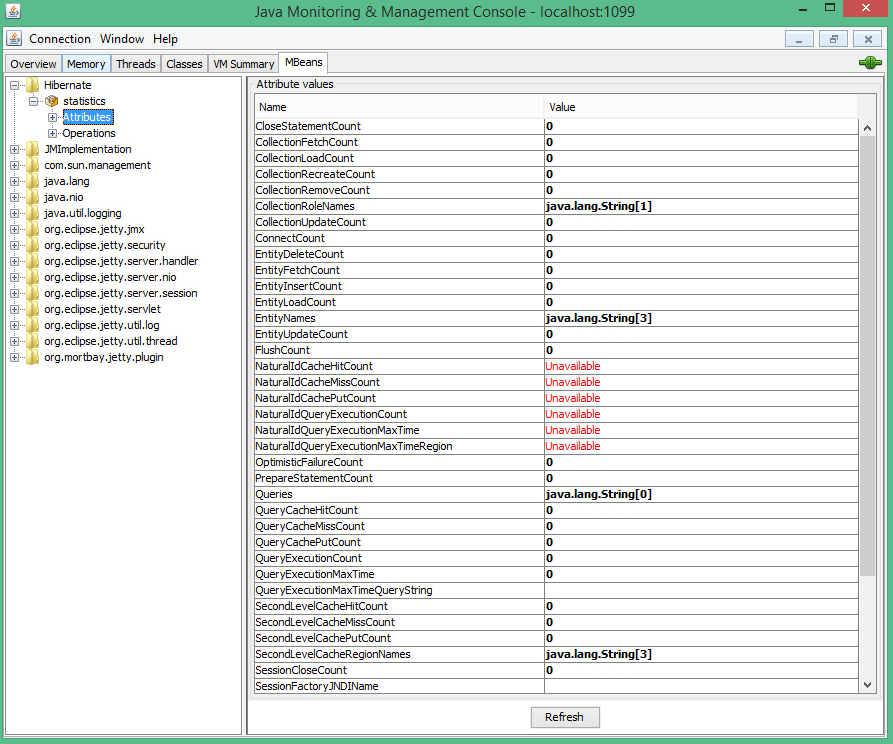893x744 pixels.
Task: Click the scrollbar up arrow
Action: 867,128
